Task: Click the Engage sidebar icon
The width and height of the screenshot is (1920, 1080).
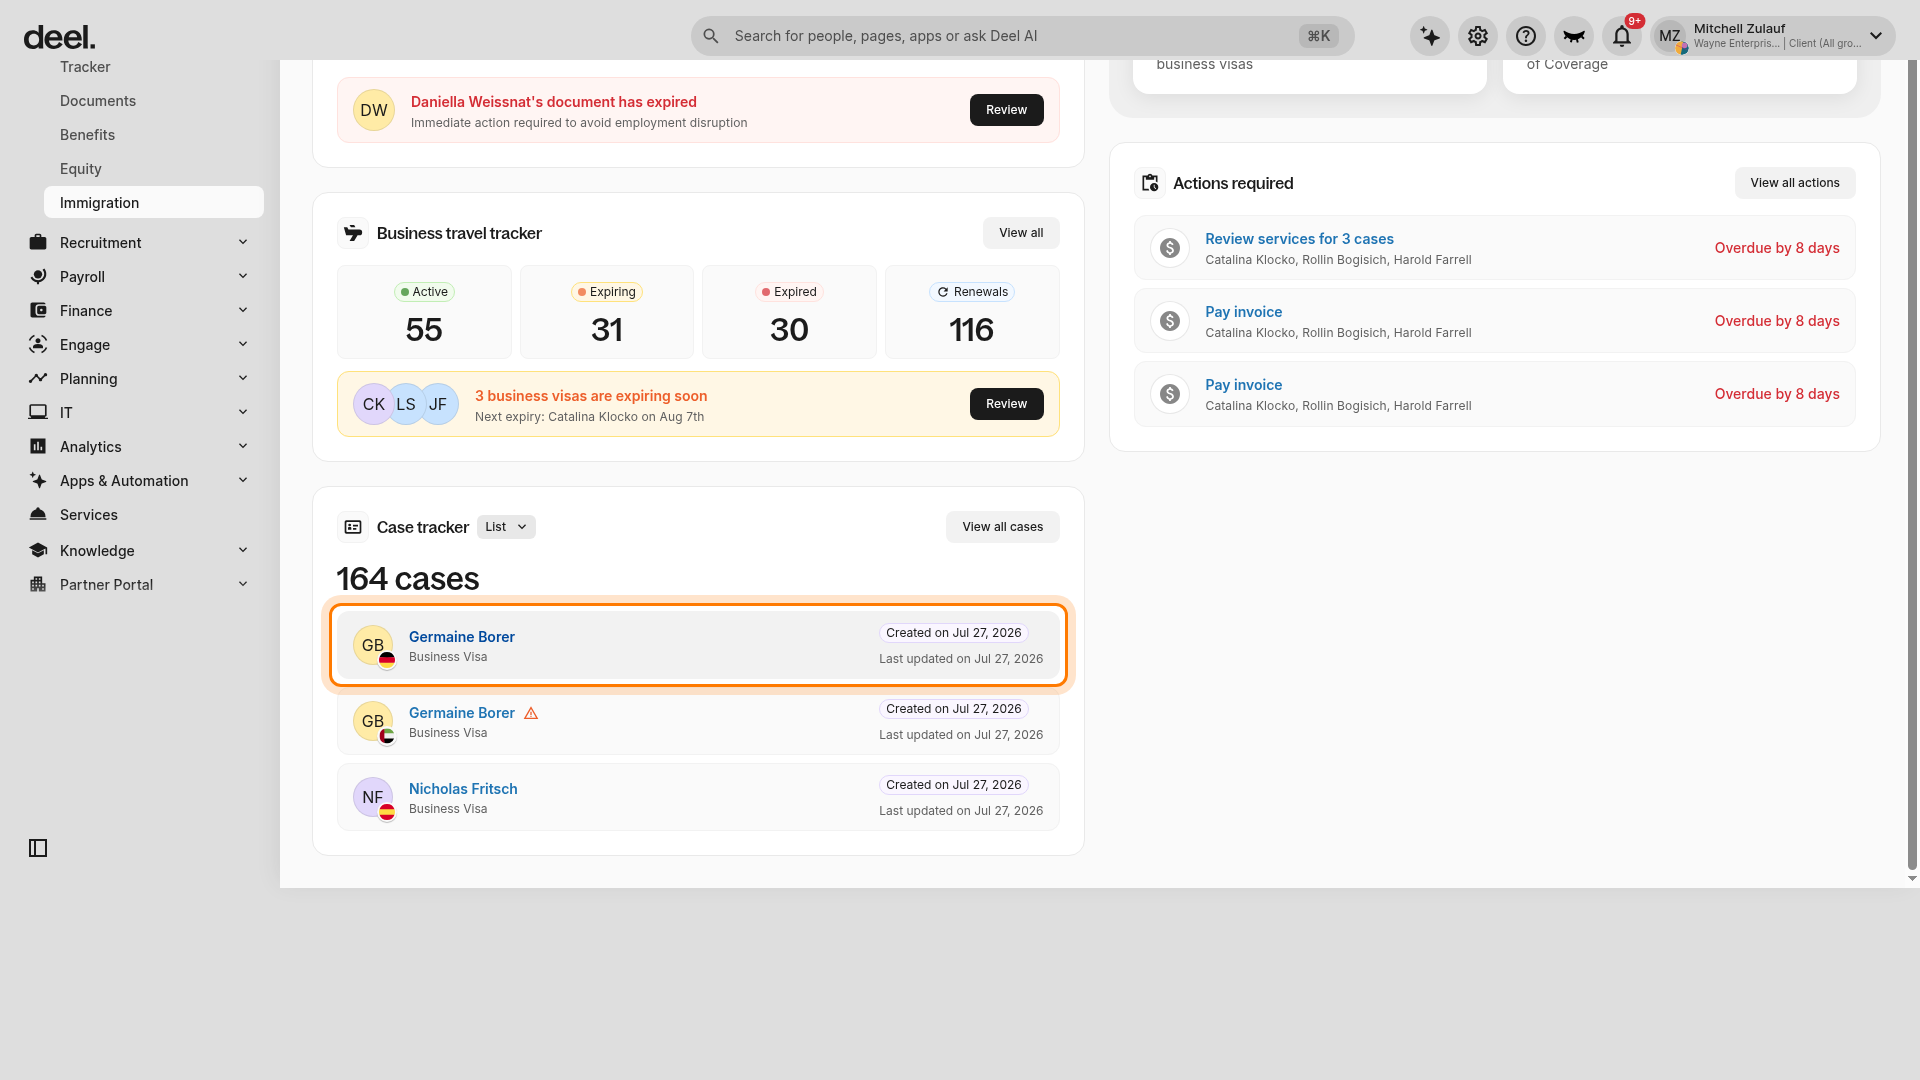Action: (38, 344)
